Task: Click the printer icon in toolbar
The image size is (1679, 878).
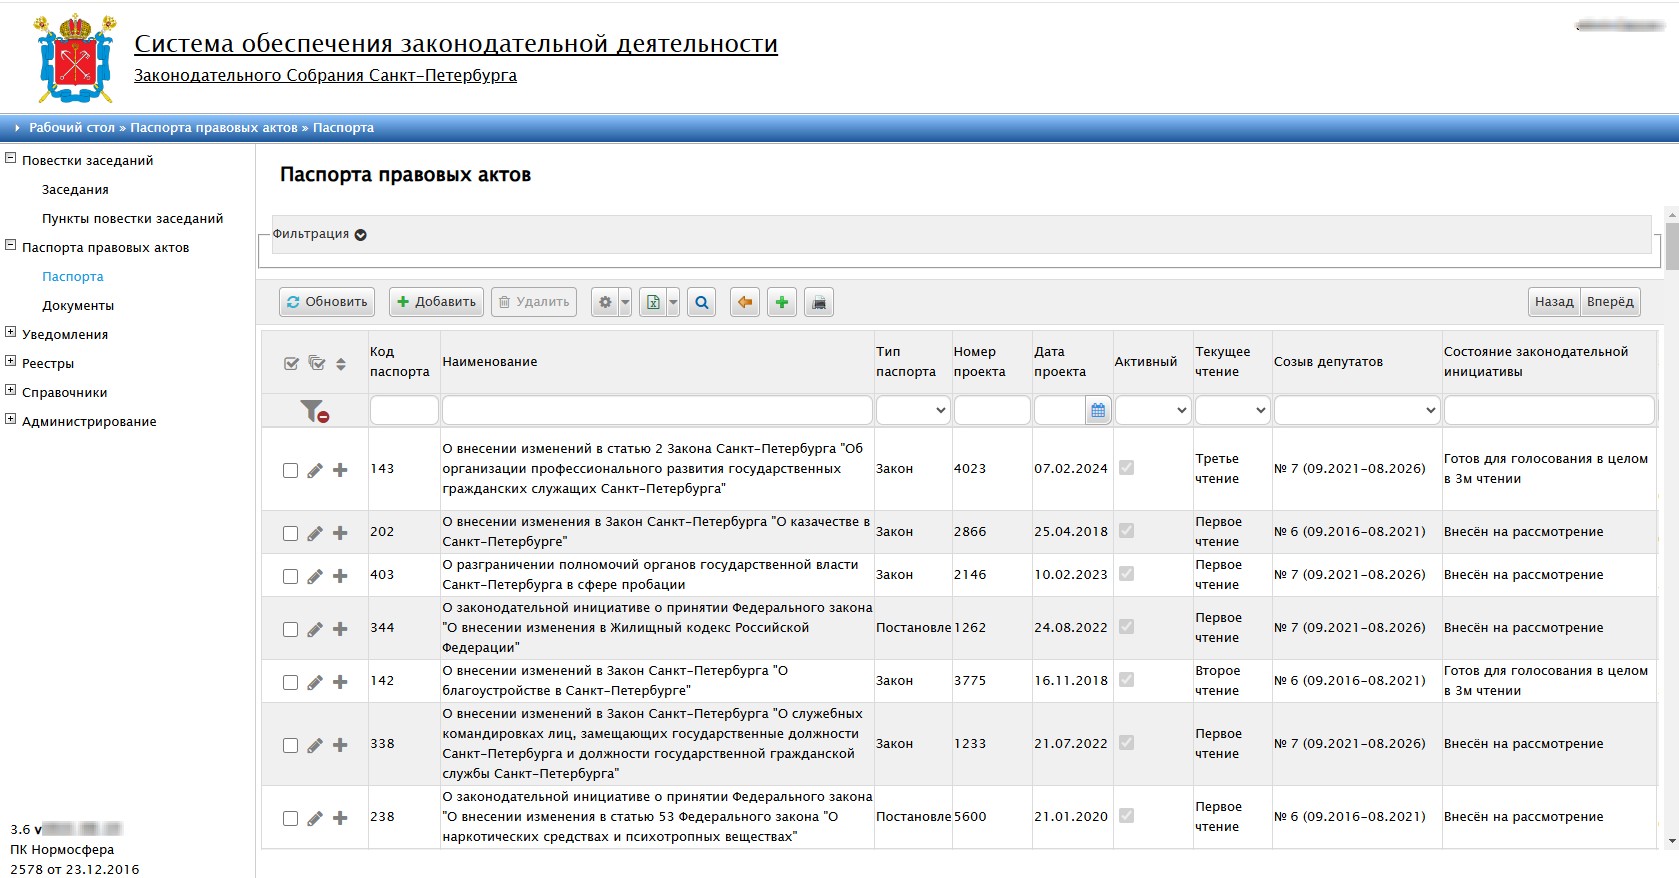Action: coord(819,302)
